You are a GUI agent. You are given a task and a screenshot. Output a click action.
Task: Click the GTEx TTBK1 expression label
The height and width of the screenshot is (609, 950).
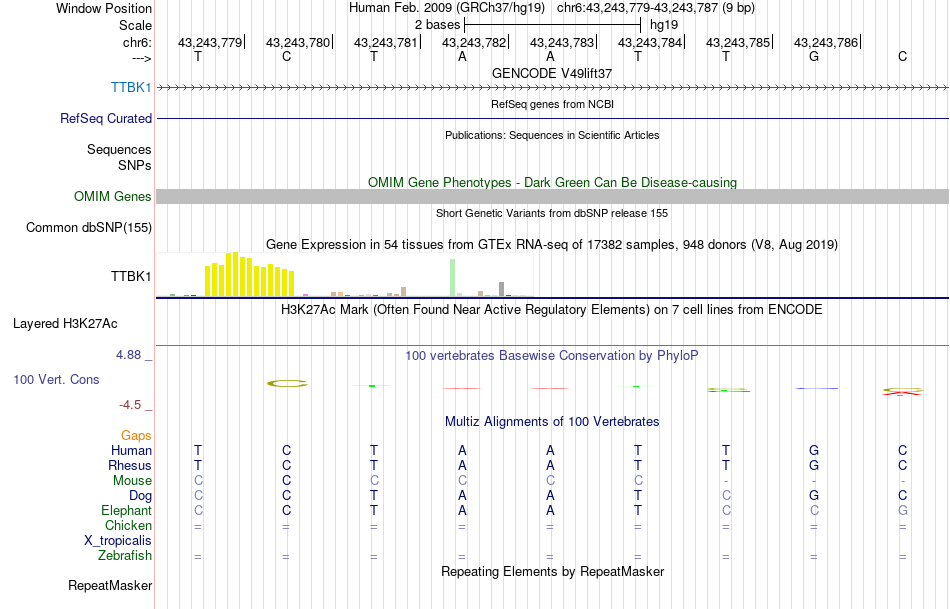click(x=131, y=276)
